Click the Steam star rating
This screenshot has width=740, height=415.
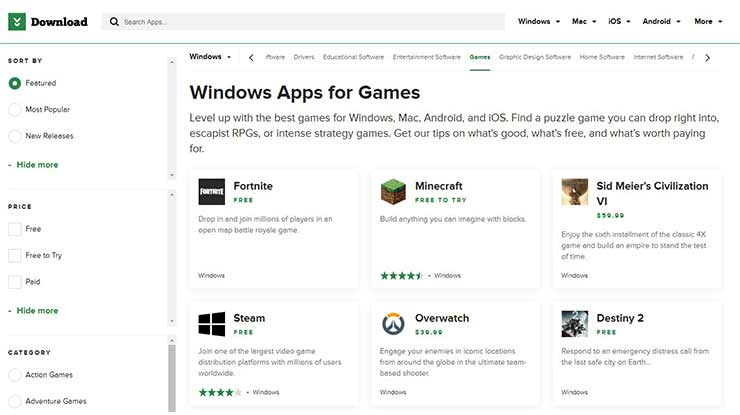pyautogui.click(x=220, y=392)
